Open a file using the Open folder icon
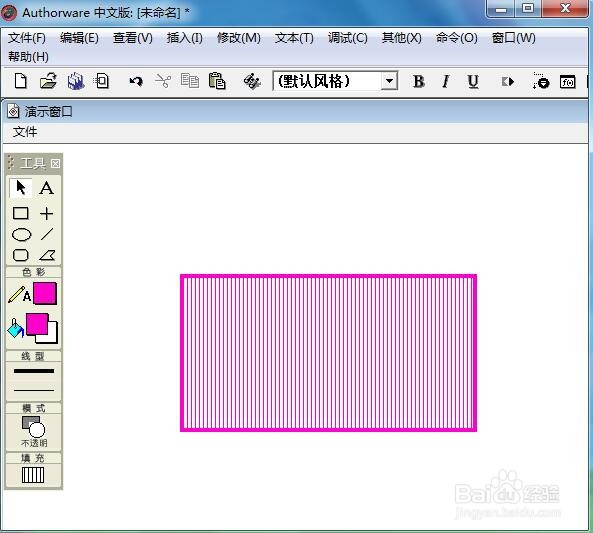Screen dimensions: 593x533 click(x=48, y=81)
